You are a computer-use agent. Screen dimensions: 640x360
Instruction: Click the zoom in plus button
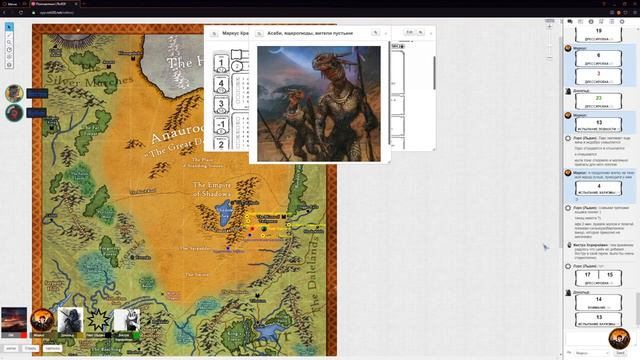[x=549, y=27]
